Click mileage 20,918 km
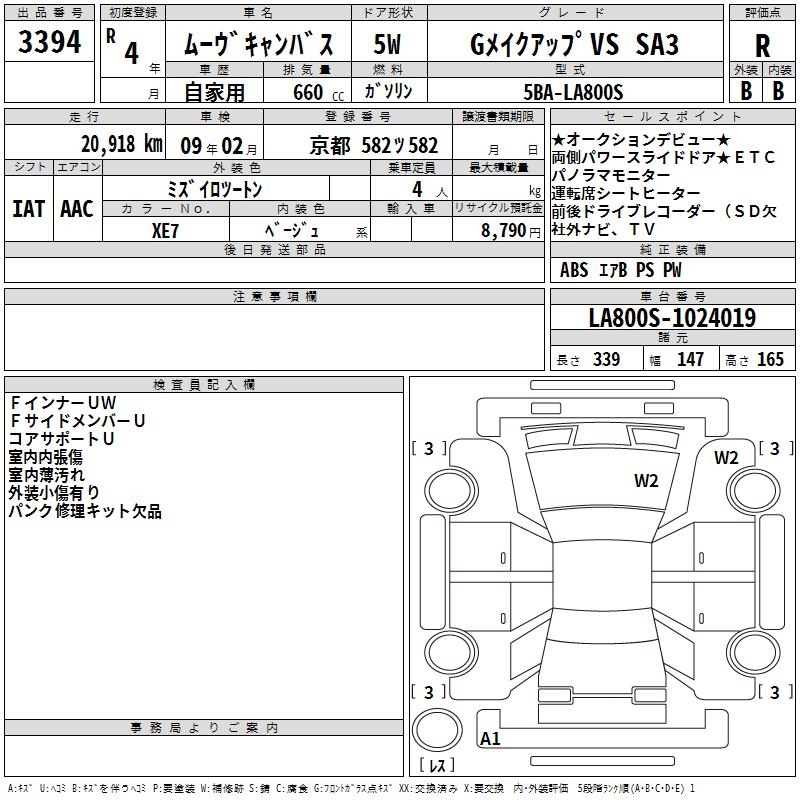800x800 pixels. (x=122, y=144)
